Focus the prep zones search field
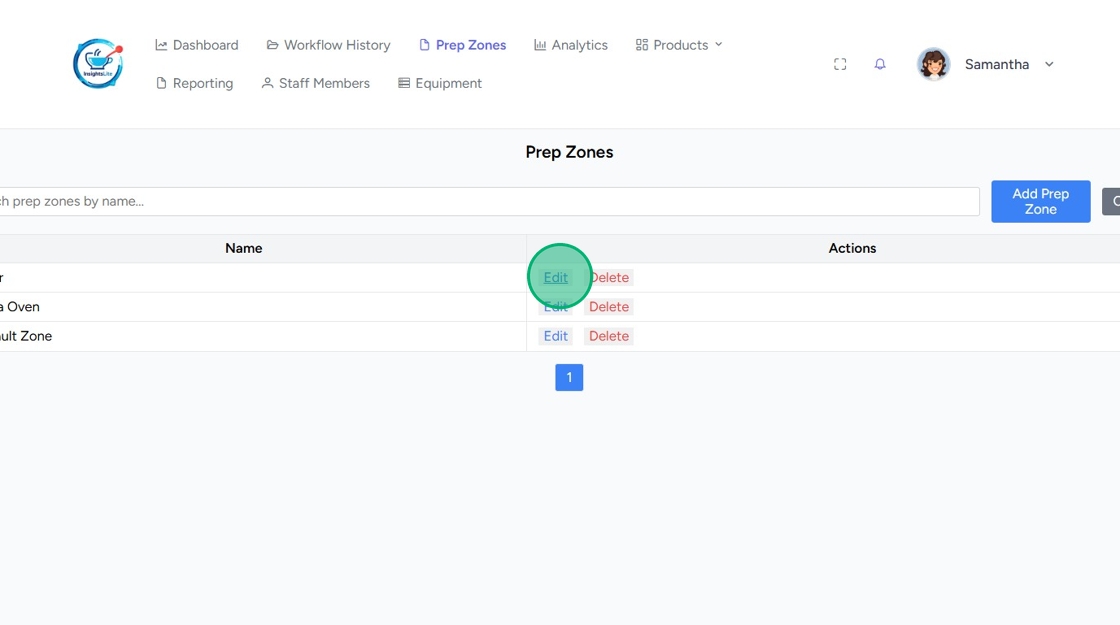The width and height of the screenshot is (1120, 625). click(x=489, y=201)
